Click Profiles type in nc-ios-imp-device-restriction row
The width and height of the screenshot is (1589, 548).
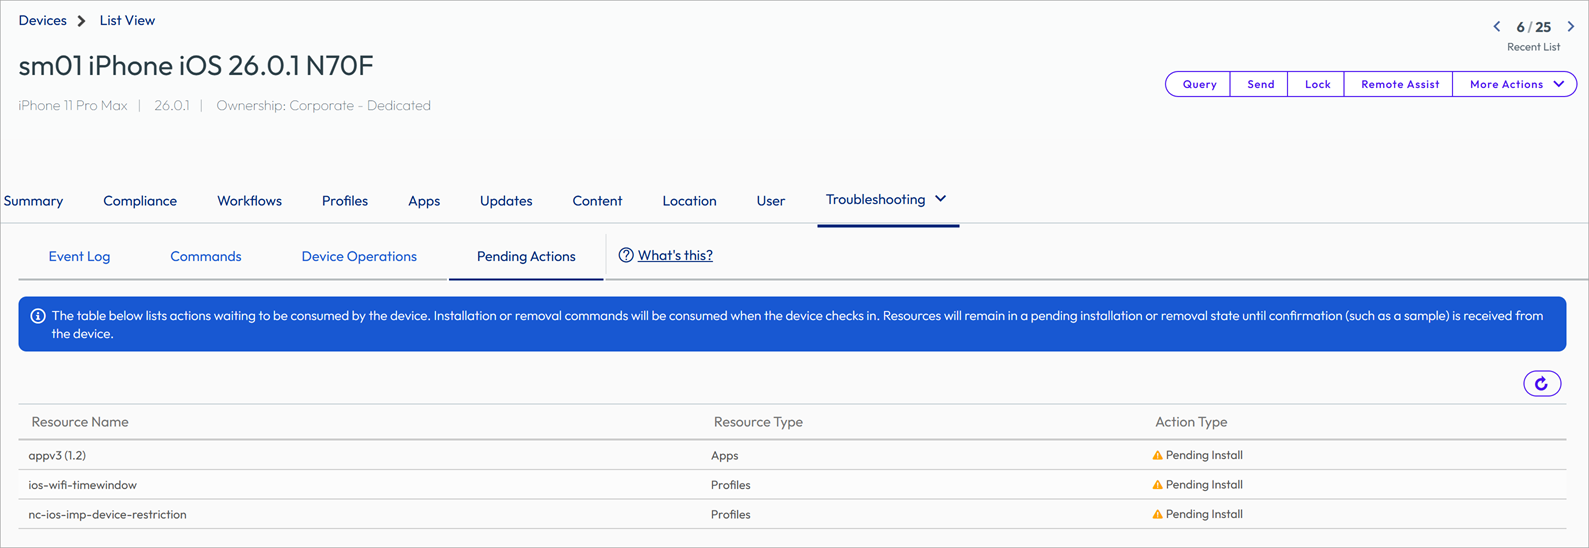731,514
